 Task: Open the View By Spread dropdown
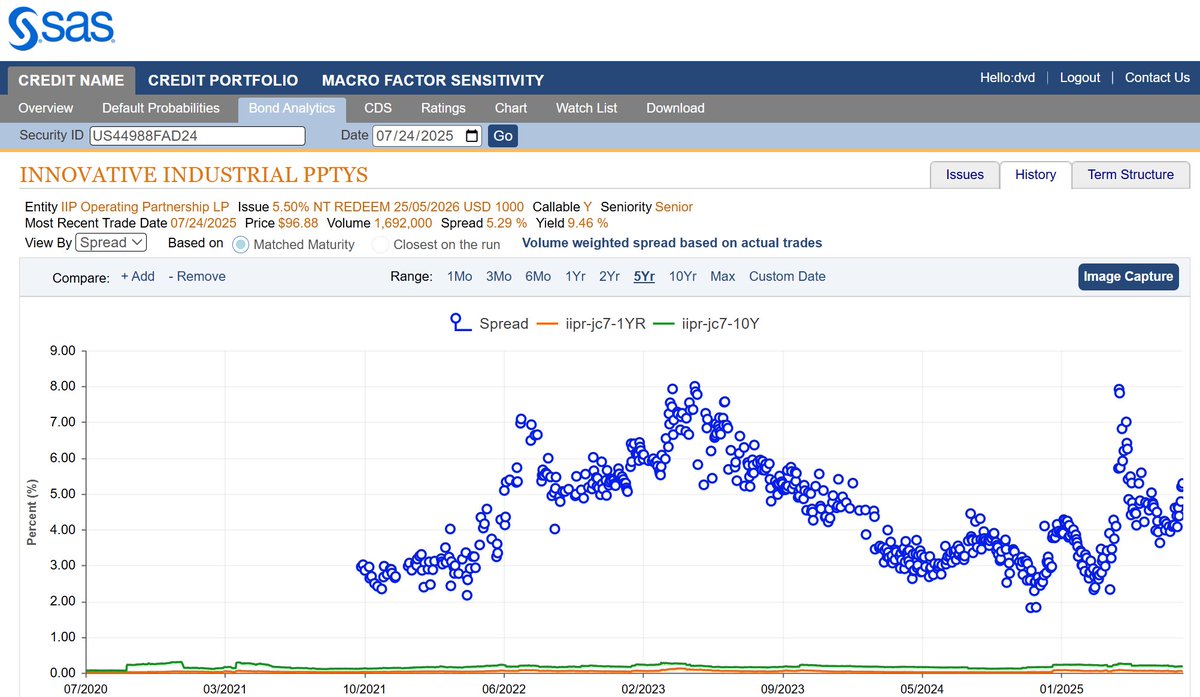tap(111, 242)
